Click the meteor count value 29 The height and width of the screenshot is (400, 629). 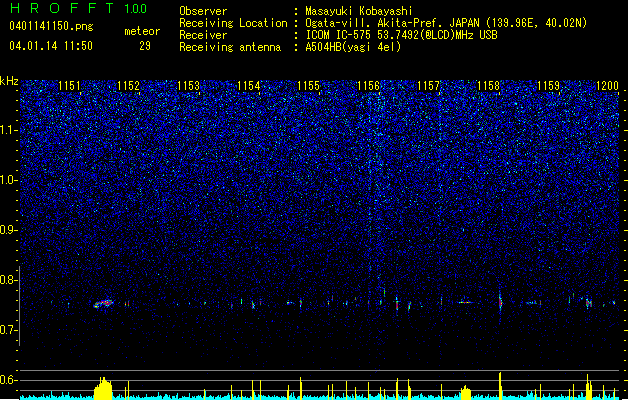145,46
